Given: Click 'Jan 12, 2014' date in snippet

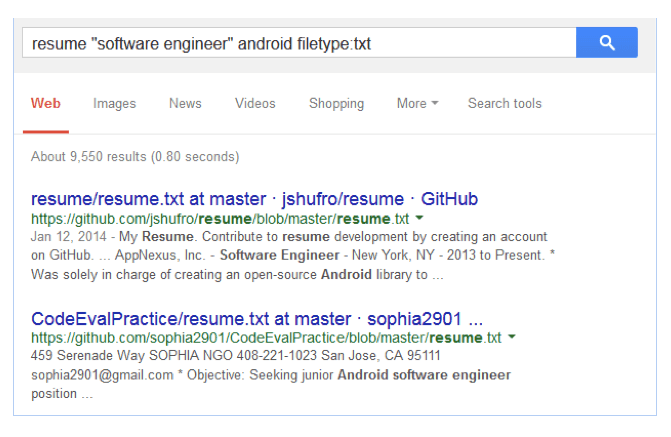Looking at the screenshot, I should 68,237.
